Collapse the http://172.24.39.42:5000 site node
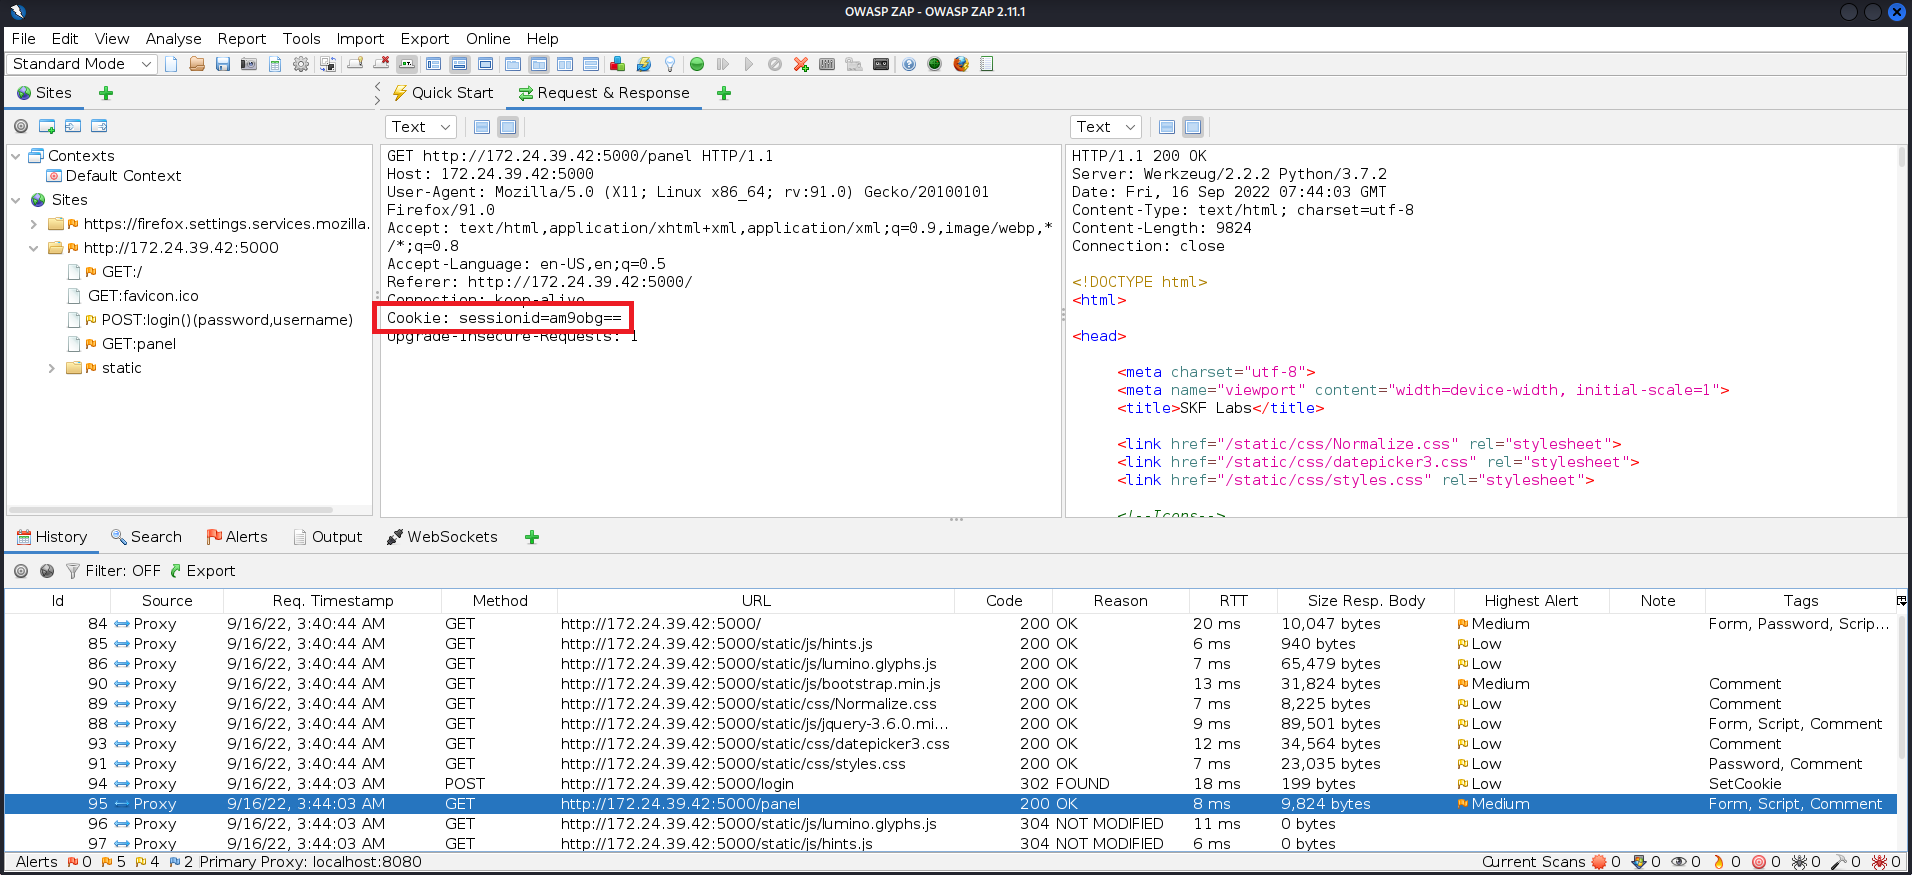 [34, 248]
